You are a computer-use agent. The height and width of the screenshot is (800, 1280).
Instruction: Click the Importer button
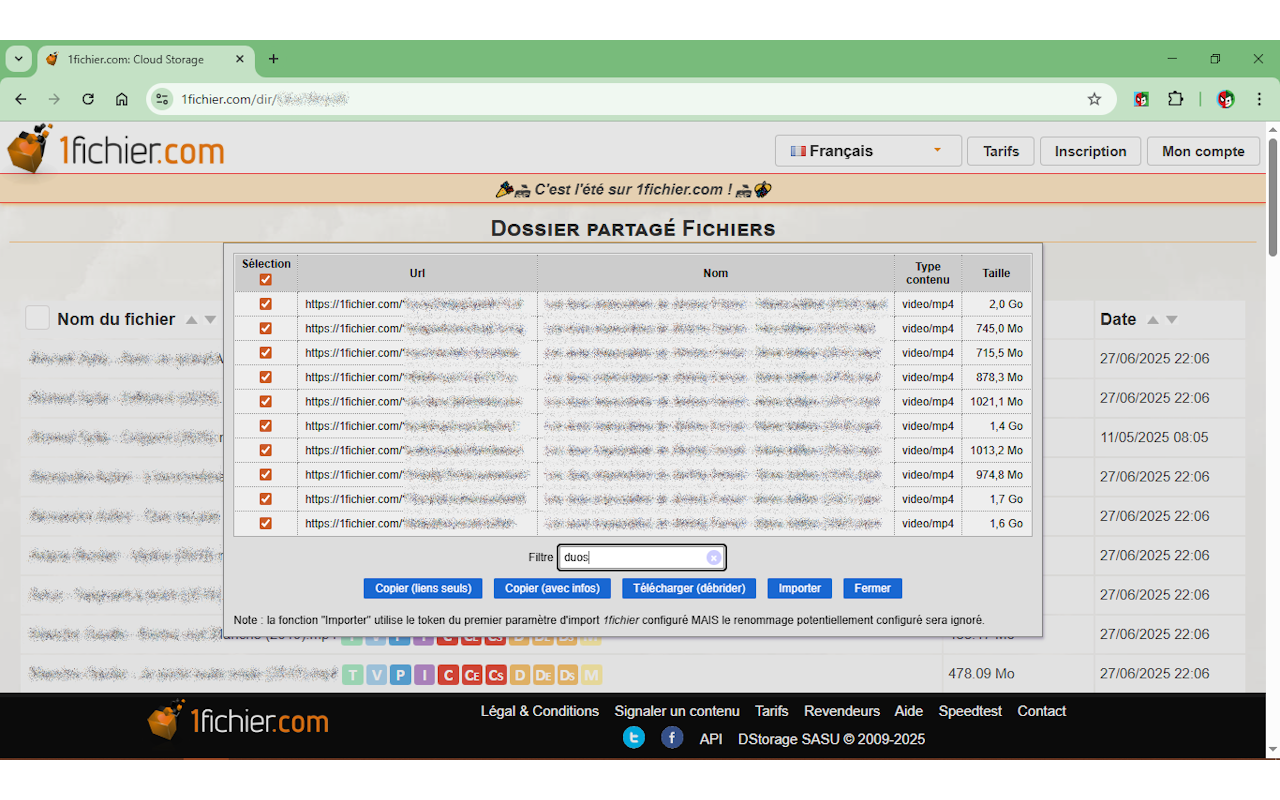[x=800, y=589]
